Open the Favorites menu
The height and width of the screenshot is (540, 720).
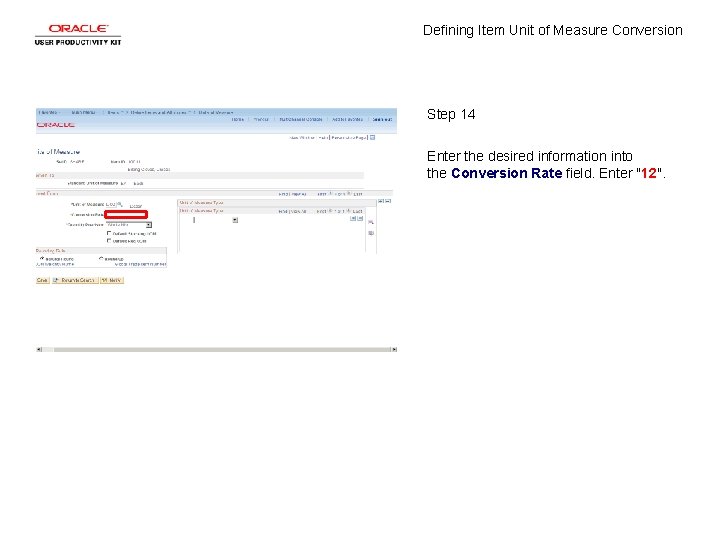[48, 112]
